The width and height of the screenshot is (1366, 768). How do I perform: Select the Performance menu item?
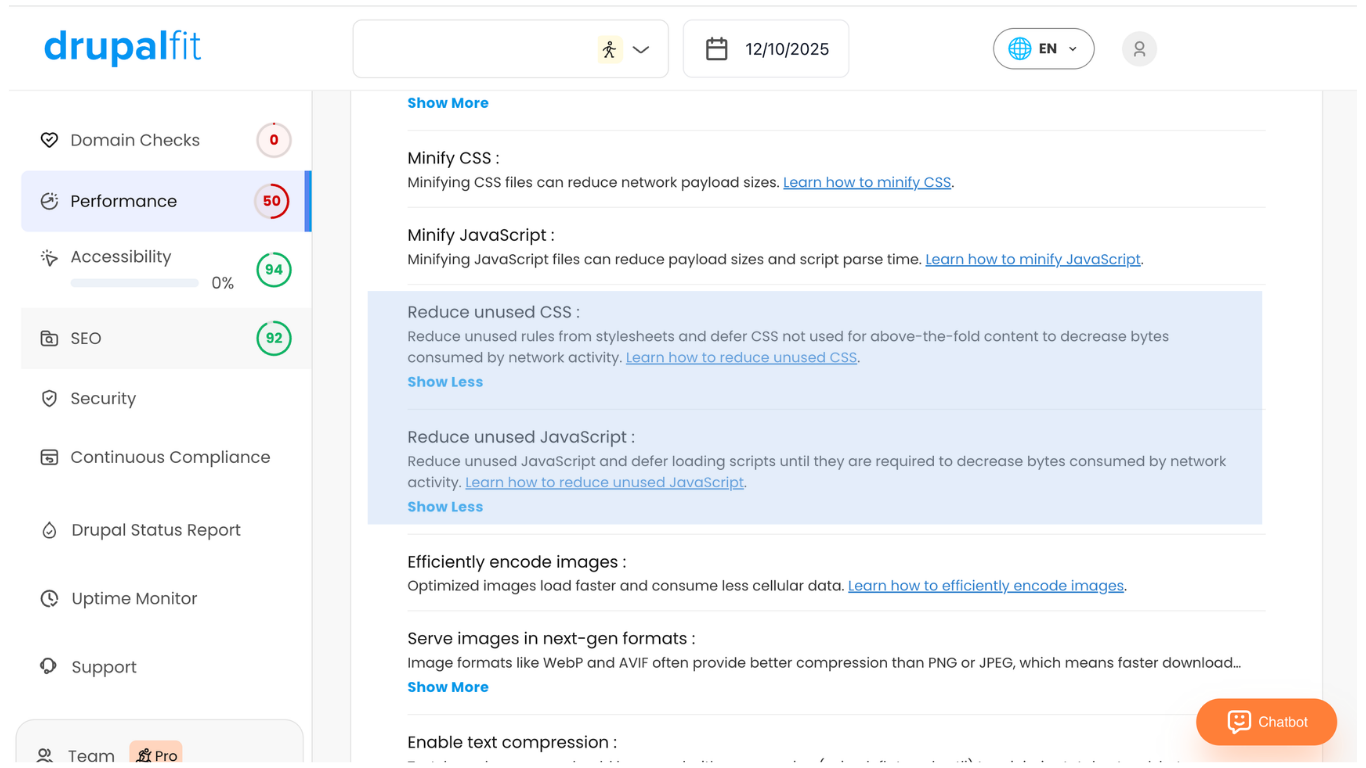coord(165,201)
